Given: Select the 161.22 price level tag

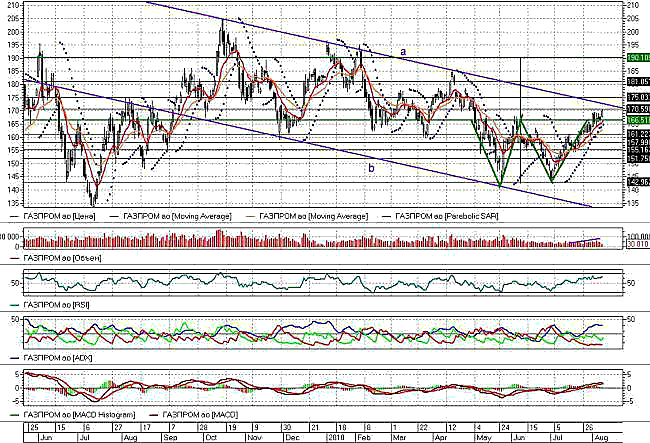Looking at the screenshot, I should click(x=638, y=134).
